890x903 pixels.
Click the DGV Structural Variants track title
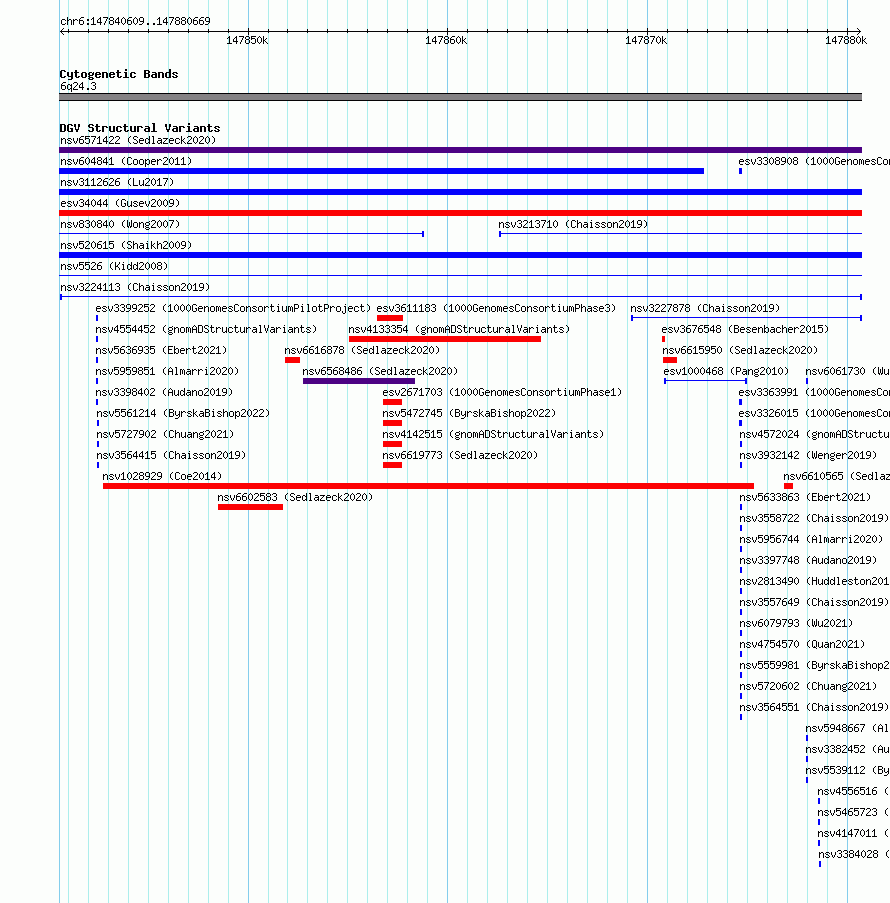point(140,128)
